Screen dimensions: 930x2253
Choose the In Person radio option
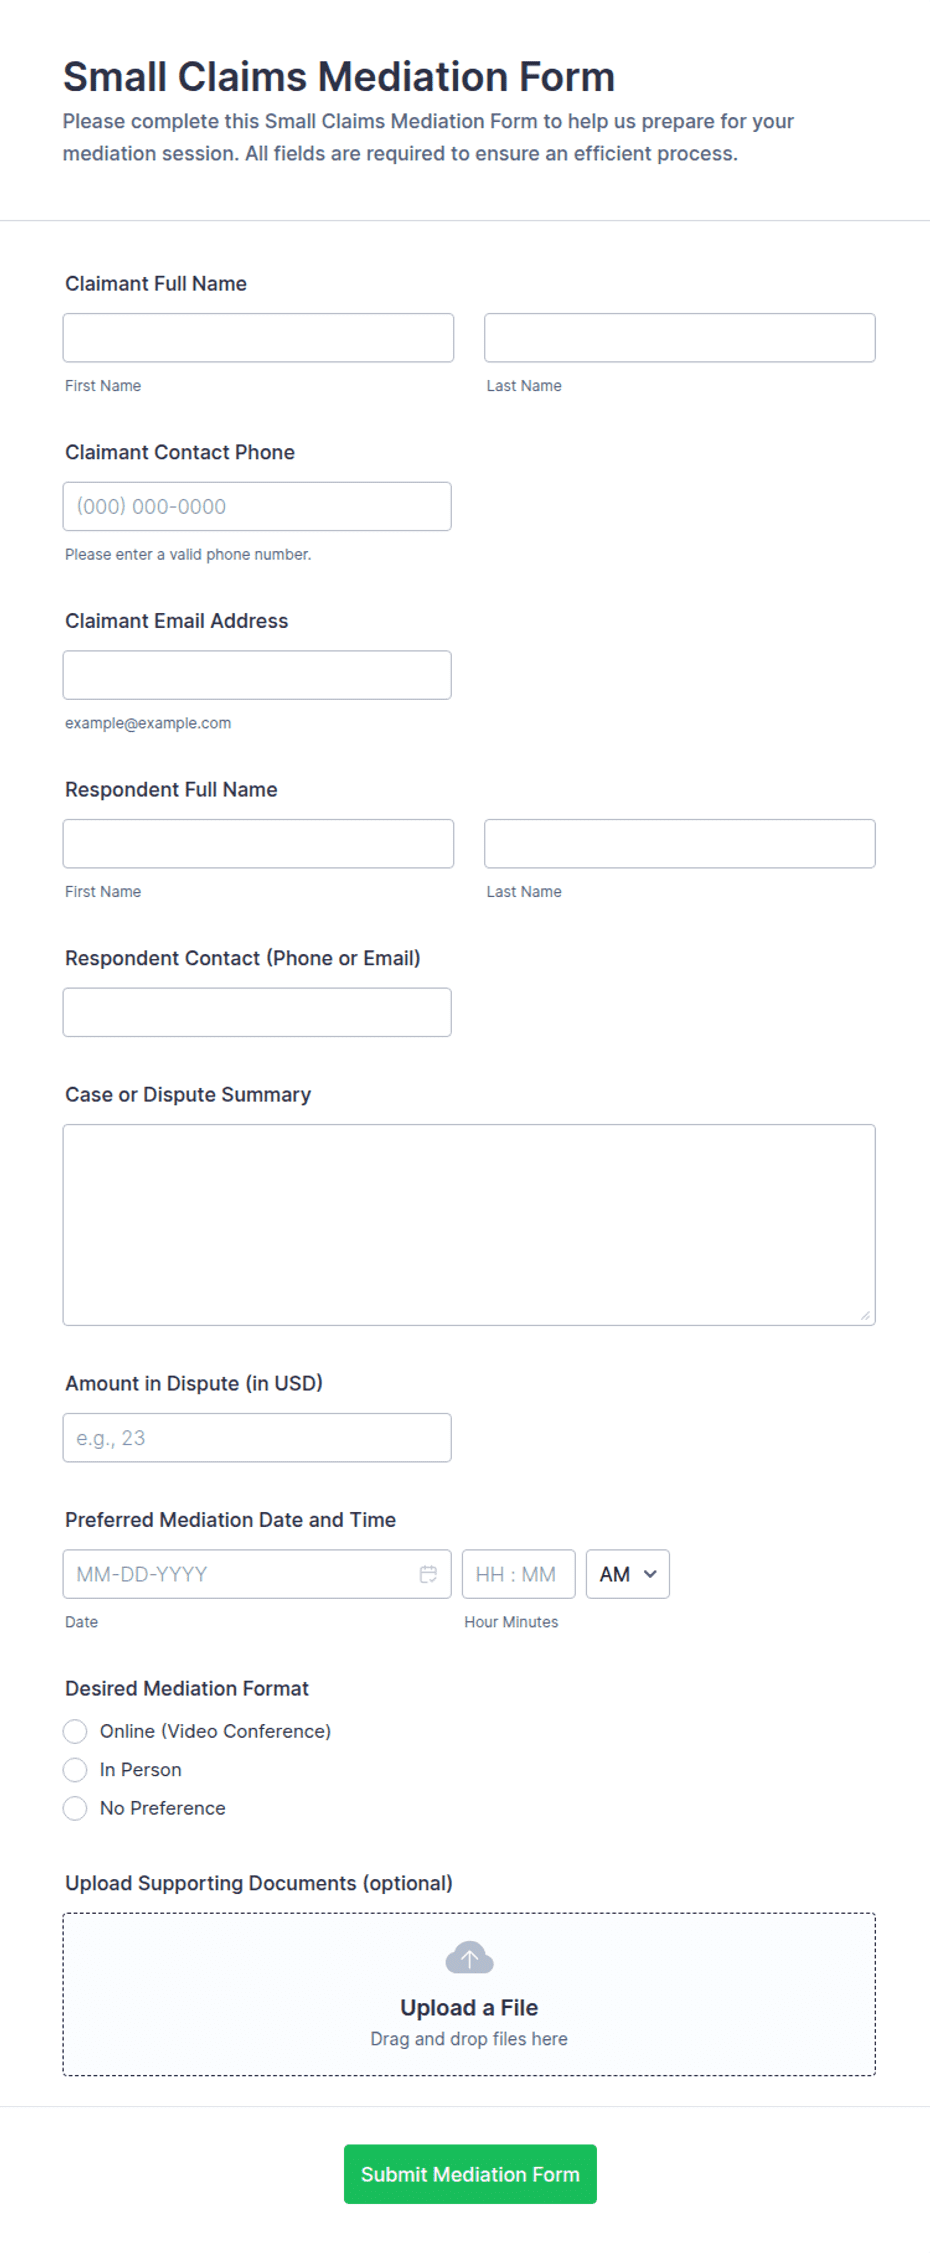pyautogui.click(x=75, y=1770)
